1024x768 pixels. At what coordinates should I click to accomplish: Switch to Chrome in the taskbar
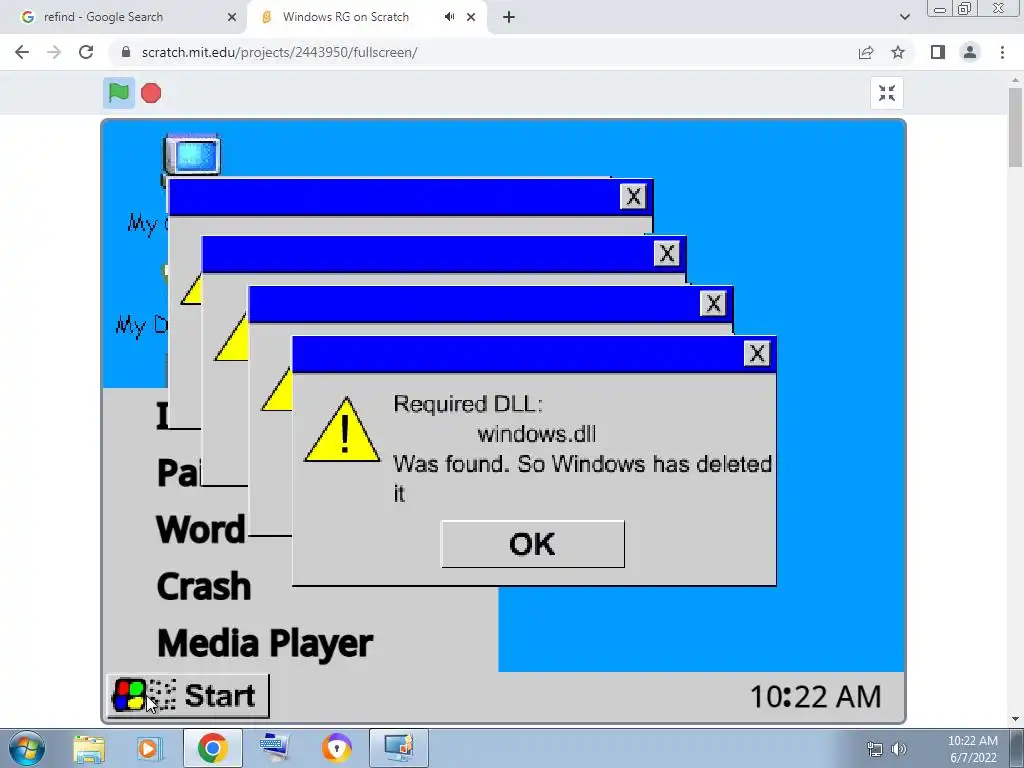pyautogui.click(x=213, y=748)
